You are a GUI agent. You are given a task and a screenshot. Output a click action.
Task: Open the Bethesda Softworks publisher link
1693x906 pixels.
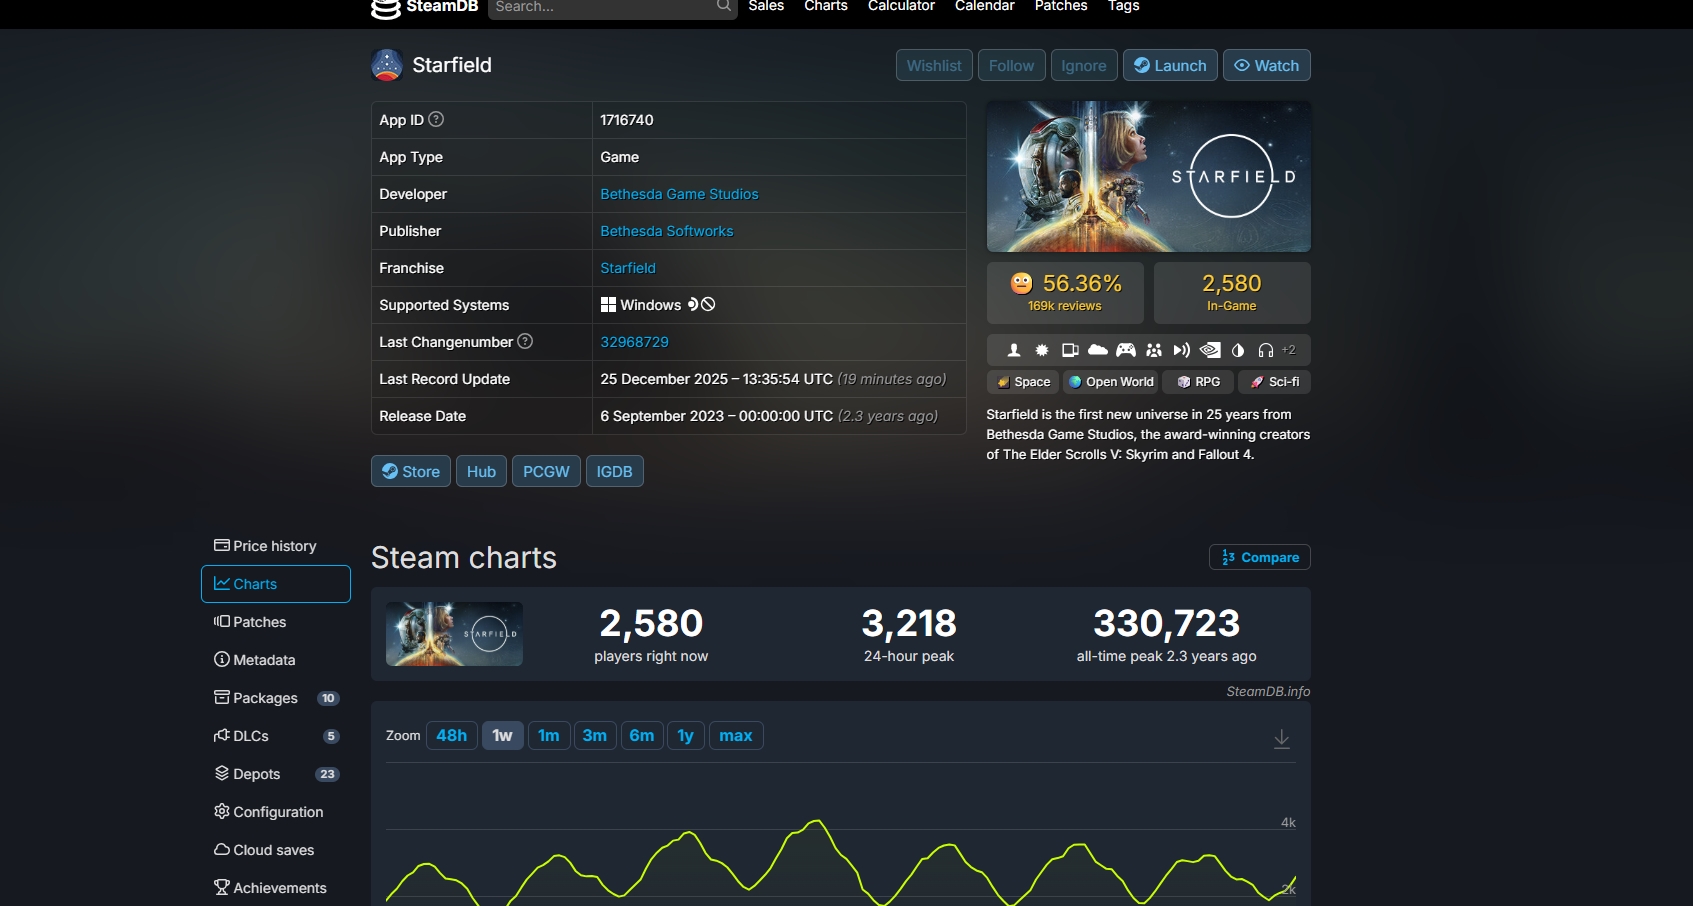667,231
